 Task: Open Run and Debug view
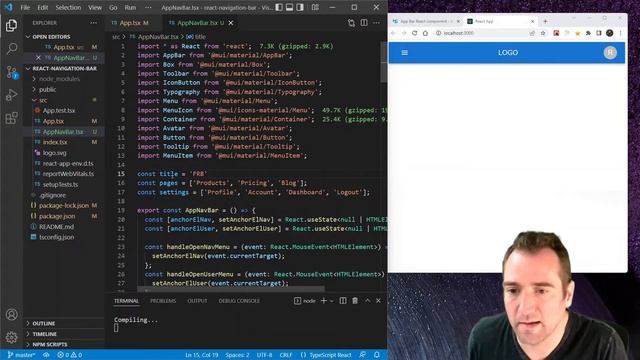pyautogui.click(x=11, y=95)
